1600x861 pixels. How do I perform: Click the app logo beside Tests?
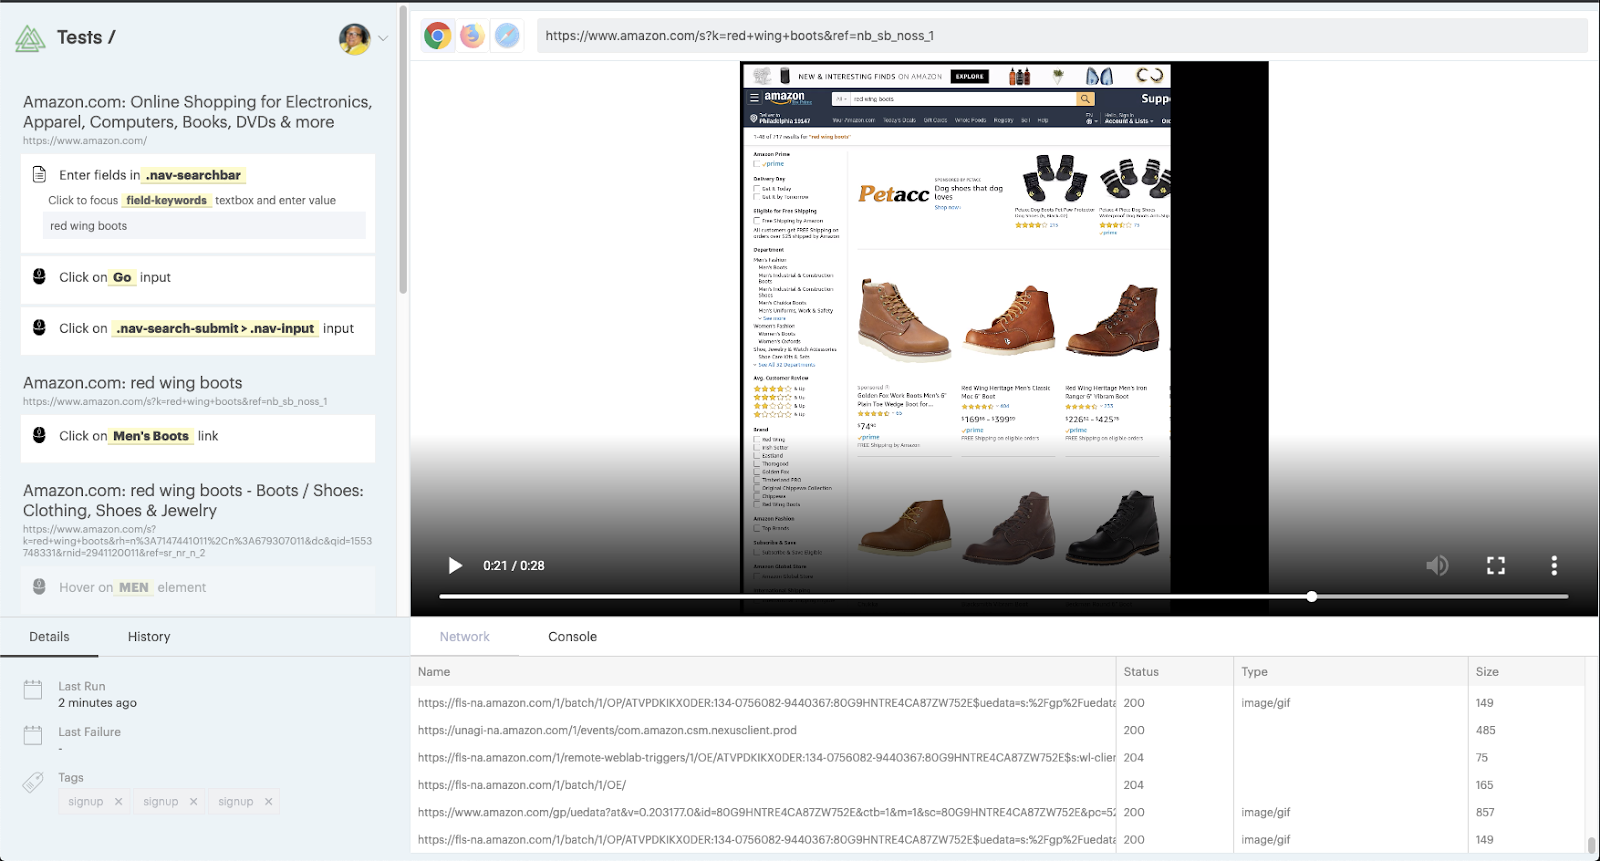pos(30,39)
